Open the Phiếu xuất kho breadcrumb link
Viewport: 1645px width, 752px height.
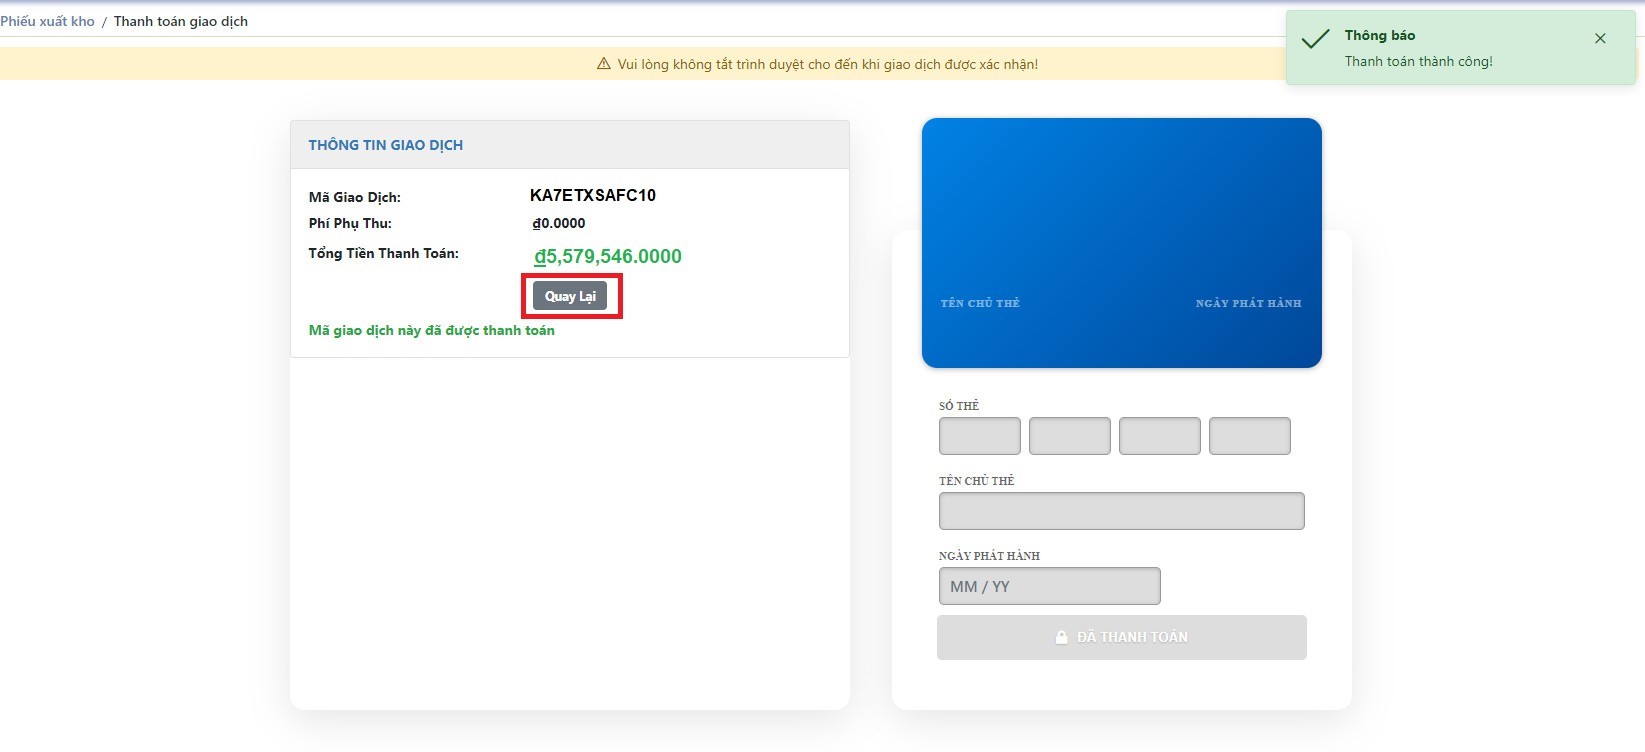tap(47, 21)
